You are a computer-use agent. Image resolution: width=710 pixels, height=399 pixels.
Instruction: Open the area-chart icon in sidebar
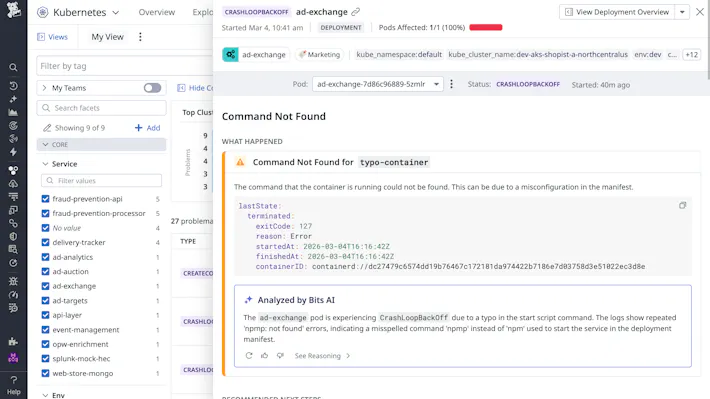[13, 112]
